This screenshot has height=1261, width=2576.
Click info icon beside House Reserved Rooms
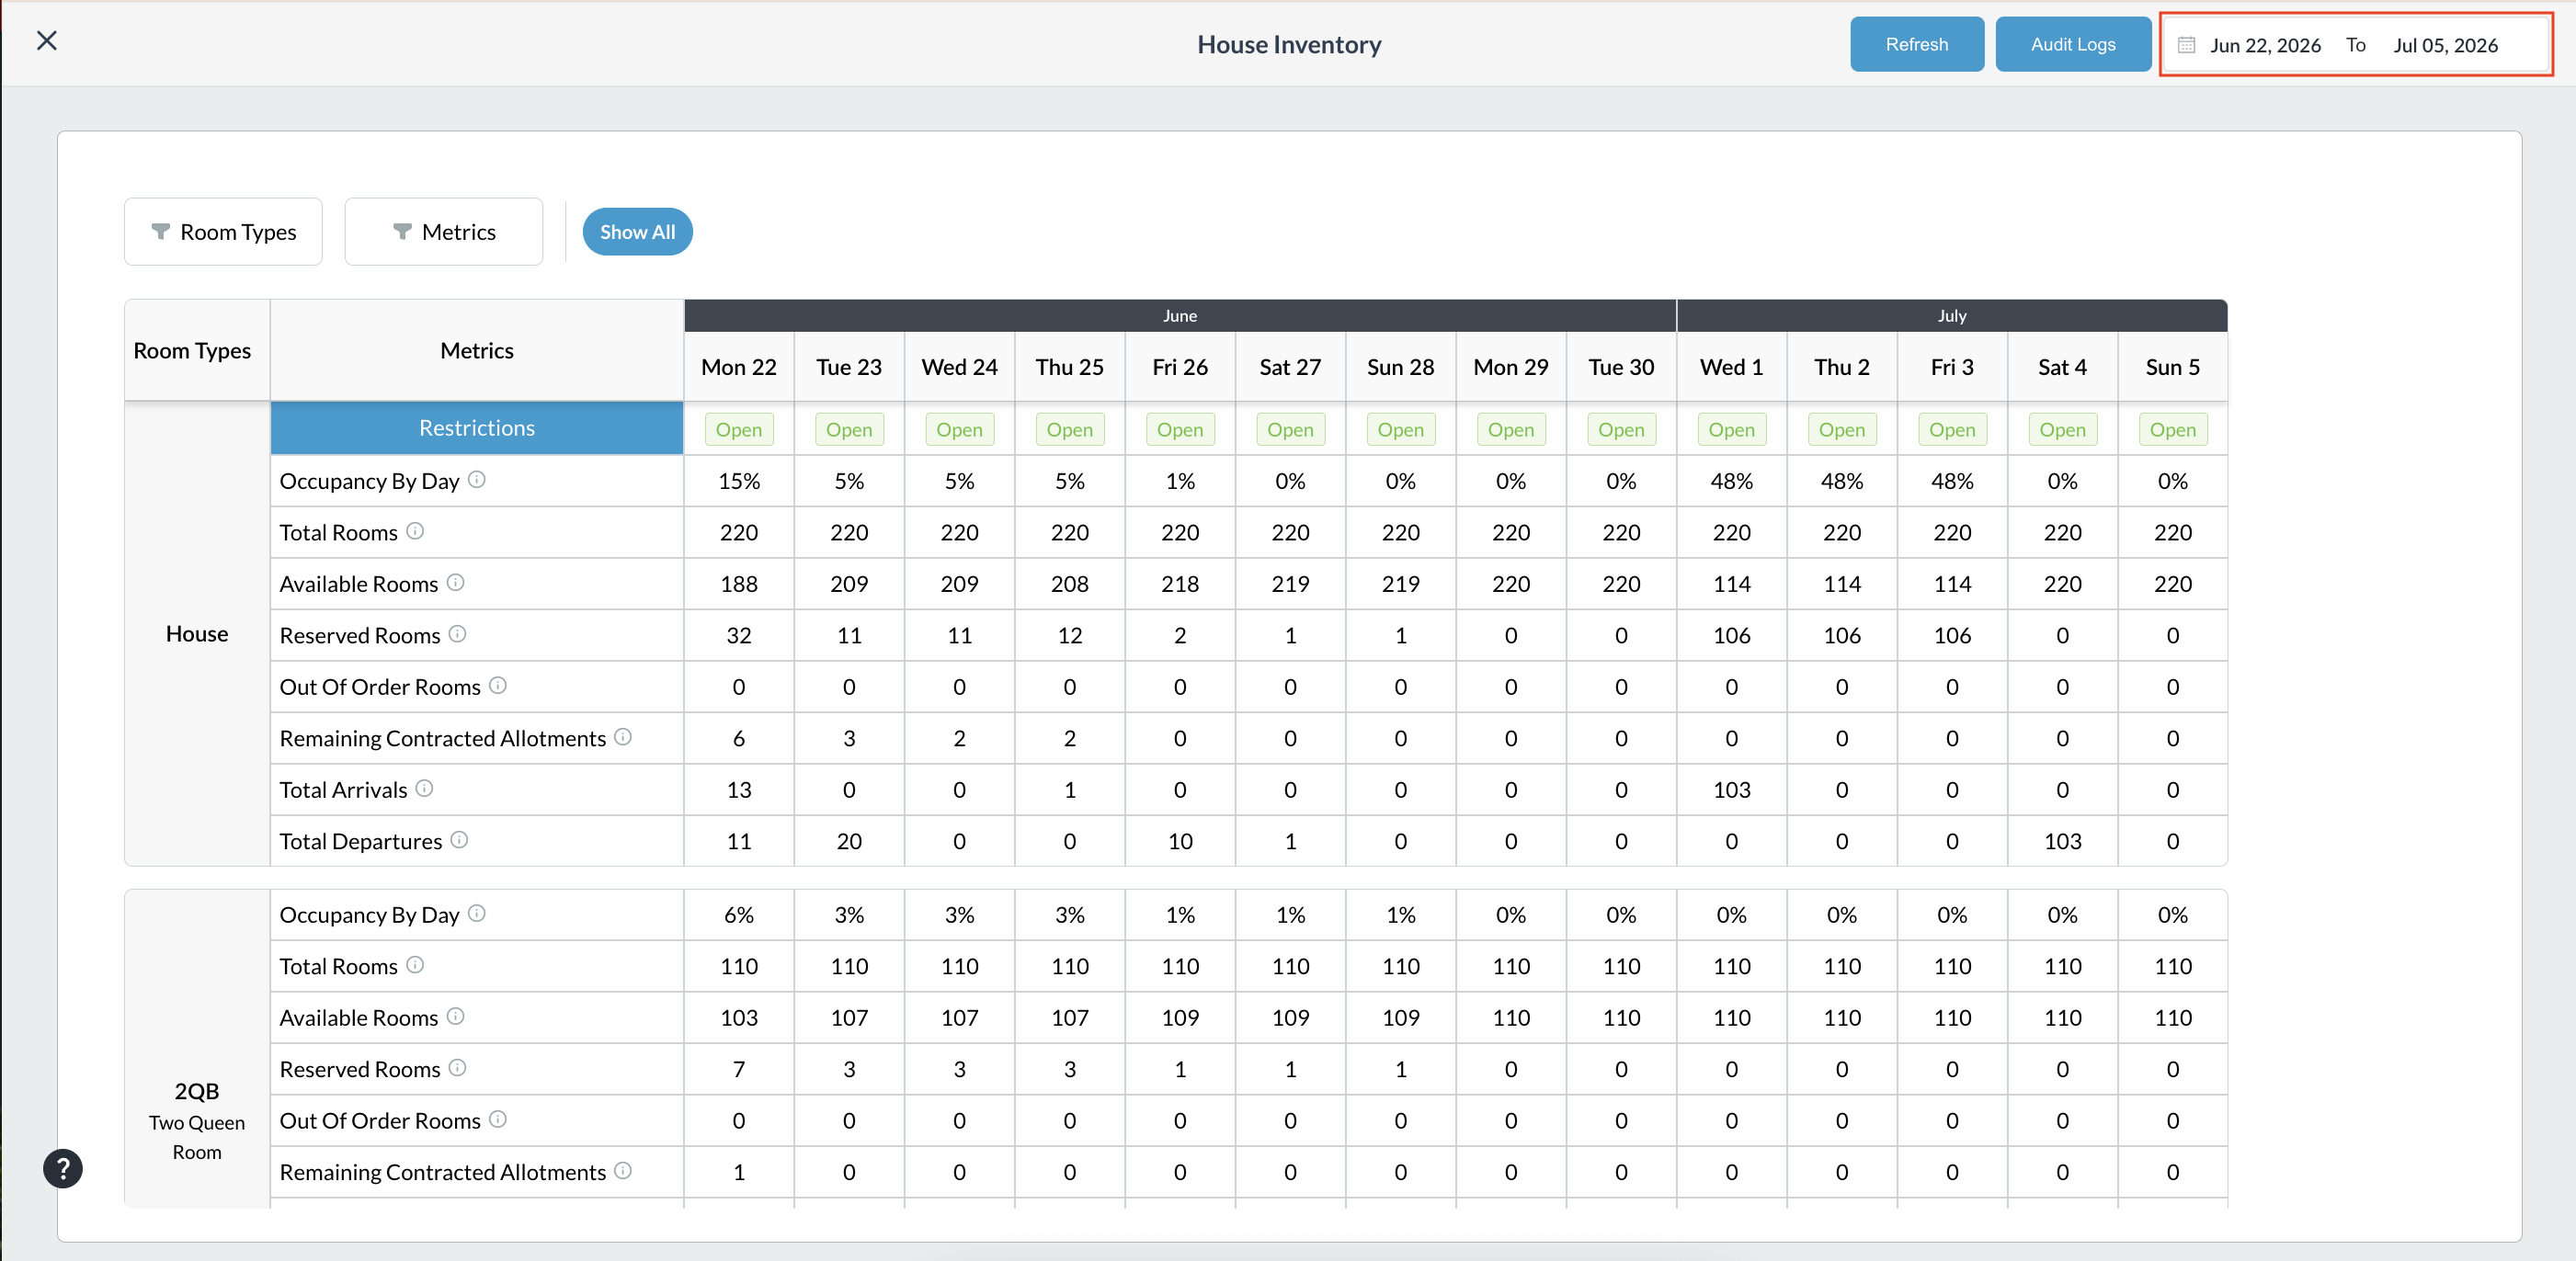point(457,634)
